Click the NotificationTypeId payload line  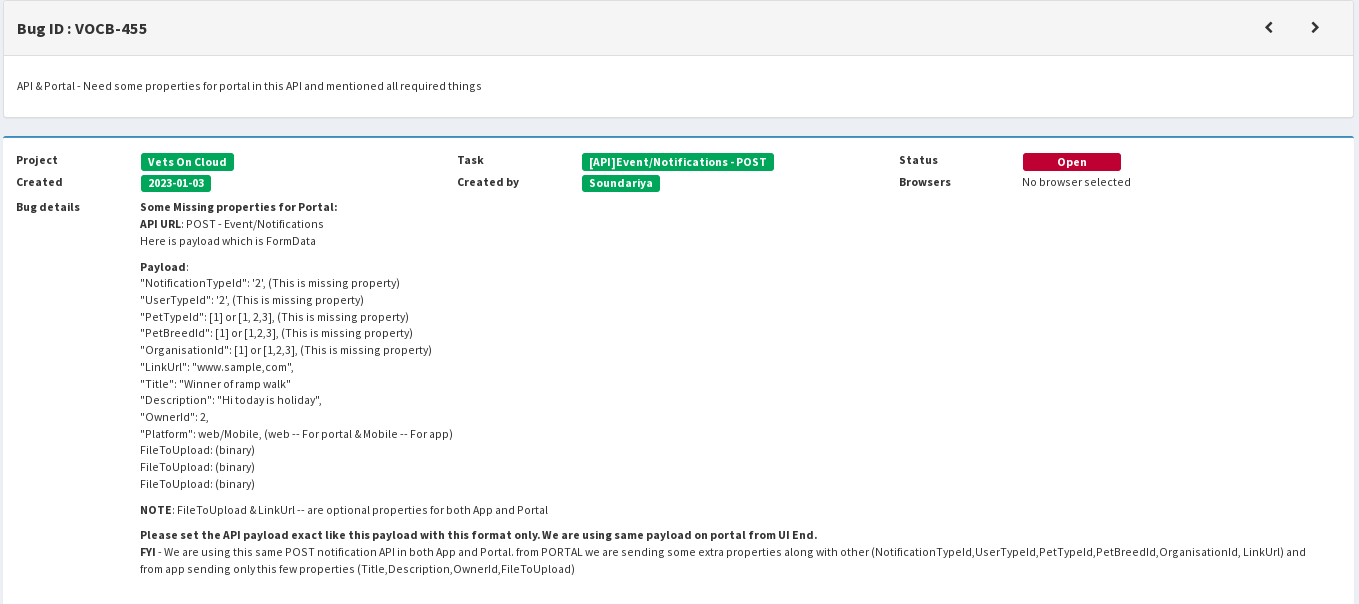(x=269, y=283)
